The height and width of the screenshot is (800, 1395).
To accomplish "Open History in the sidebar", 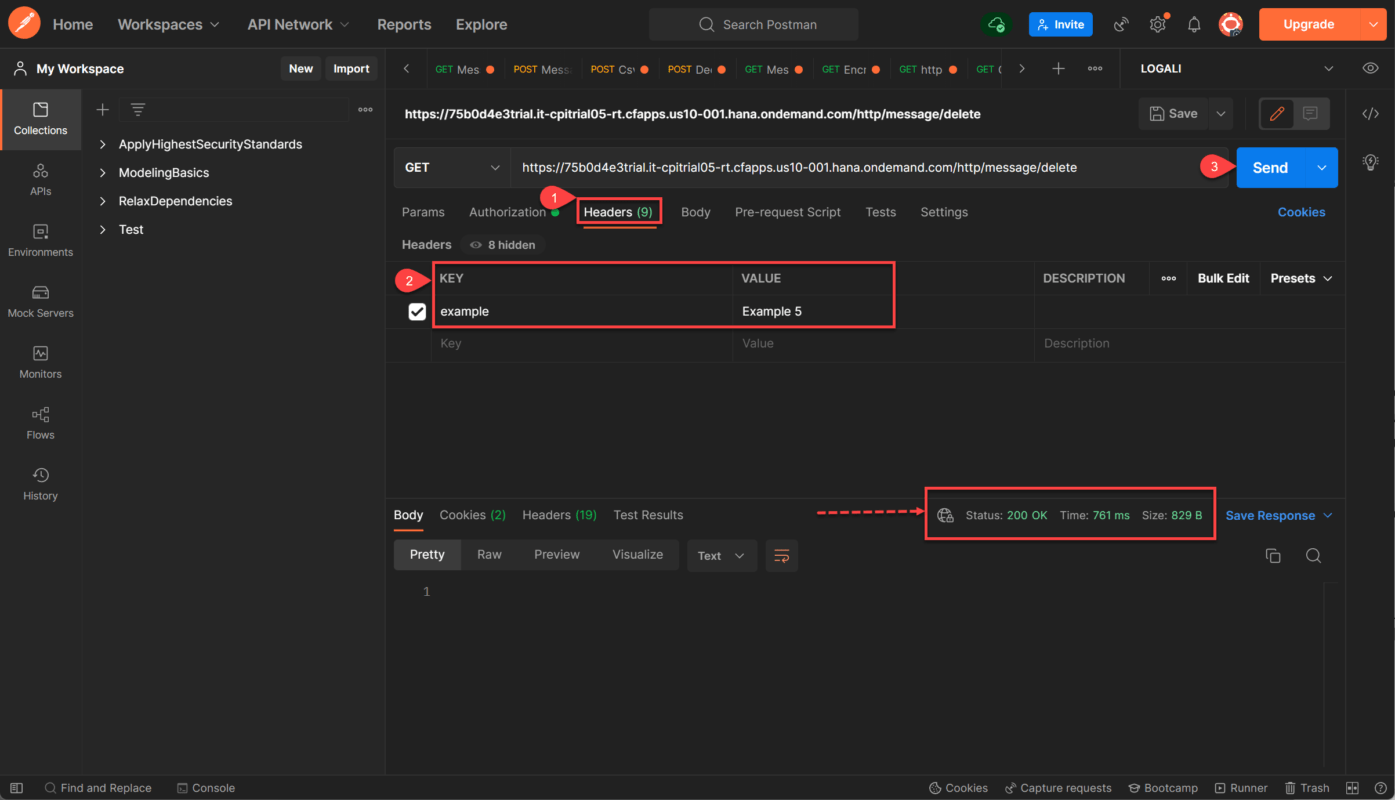I will pyautogui.click(x=40, y=485).
